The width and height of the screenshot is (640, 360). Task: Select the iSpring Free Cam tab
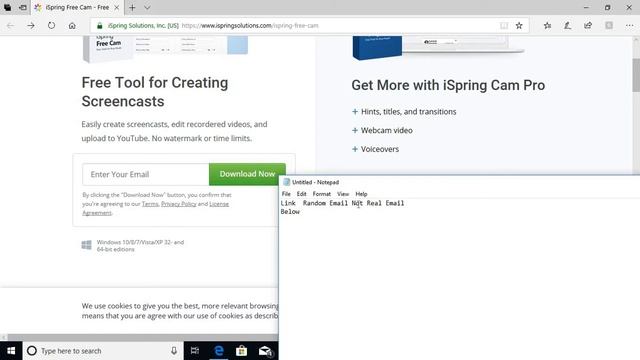click(x=76, y=7)
